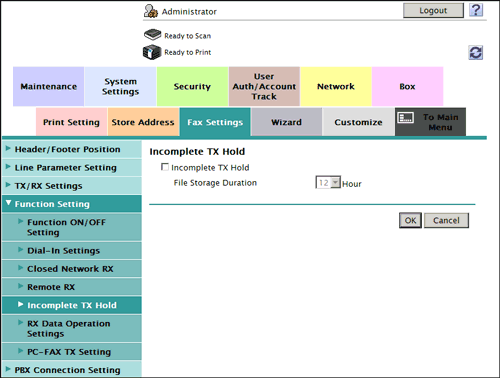Click the Header/Footer Position label
This screenshot has width=500, height=378.
[x=67, y=149]
